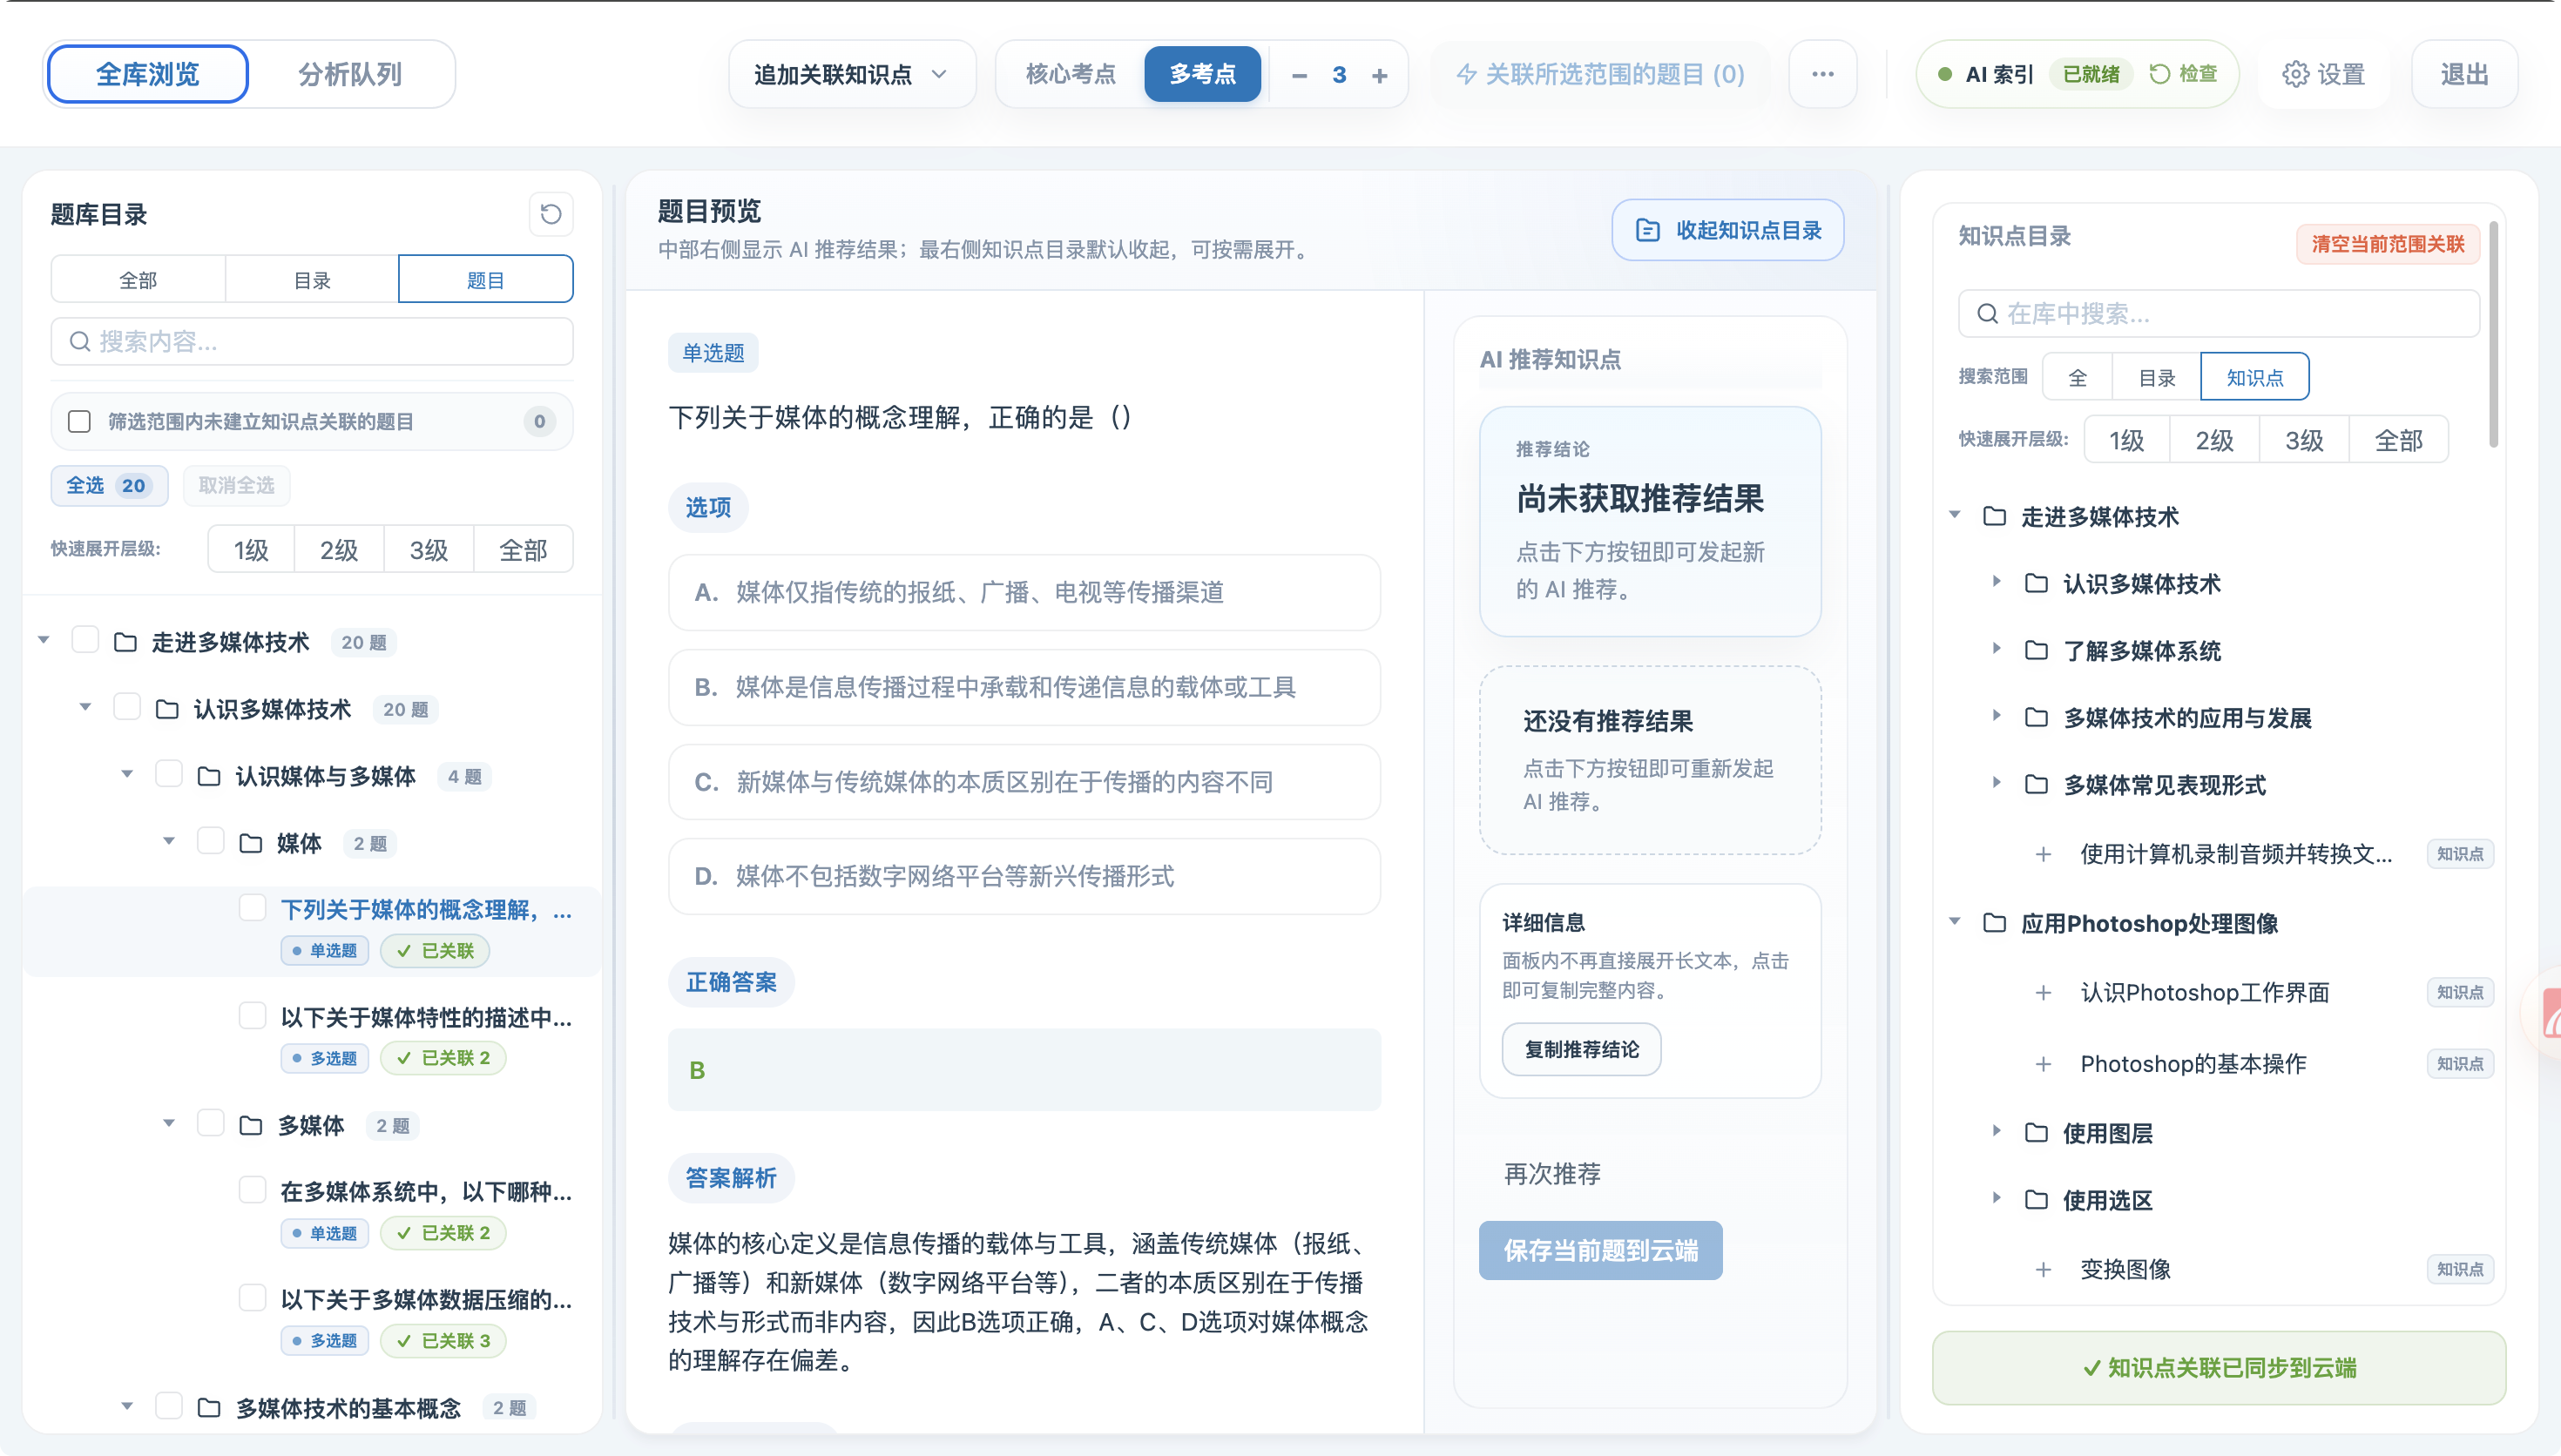Click the 检查 refresh icon in AI 索引
Screen dimensions: 2561x1456
pos(2160,74)
